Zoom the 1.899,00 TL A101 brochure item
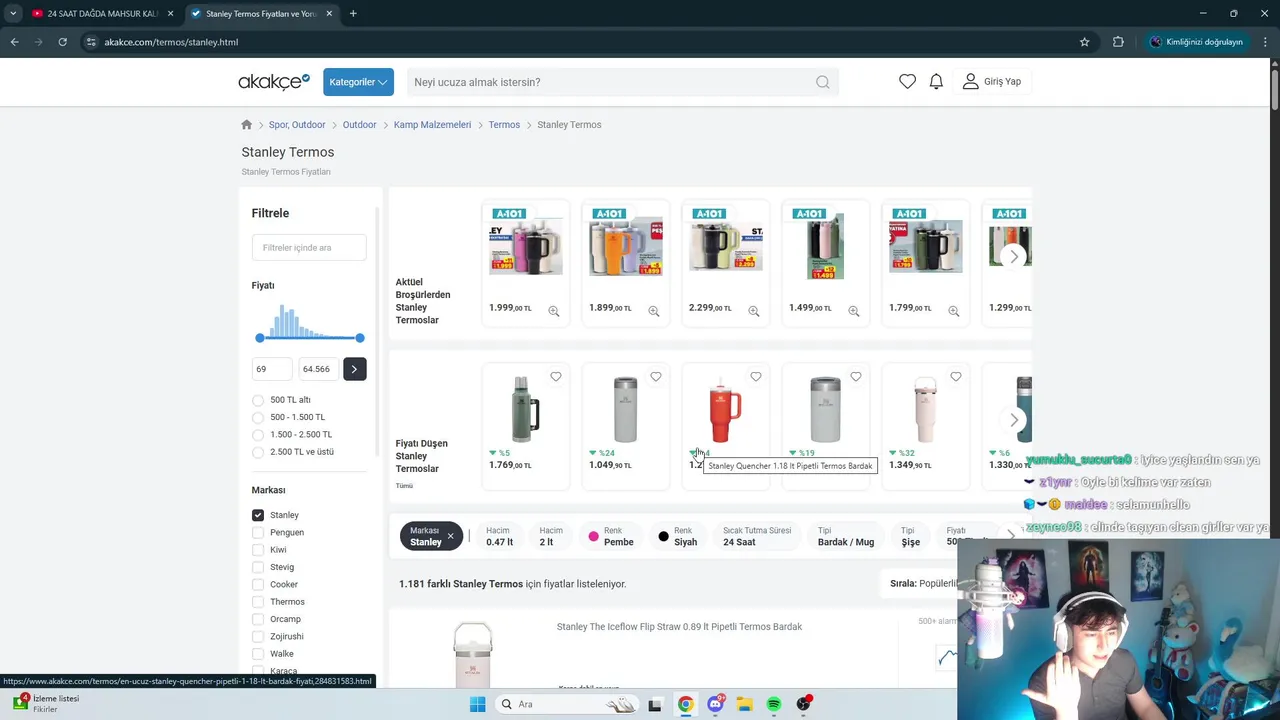Screen dimensions: 1280x720 [x=654, y=311]
